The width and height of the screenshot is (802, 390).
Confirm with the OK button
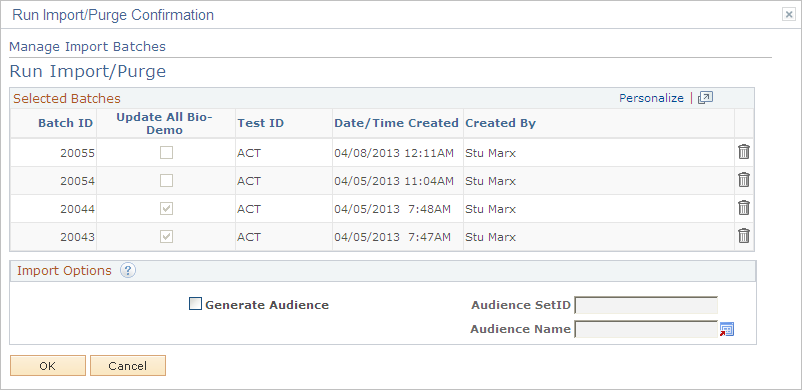pyautogui.click(x=48, y=366)
